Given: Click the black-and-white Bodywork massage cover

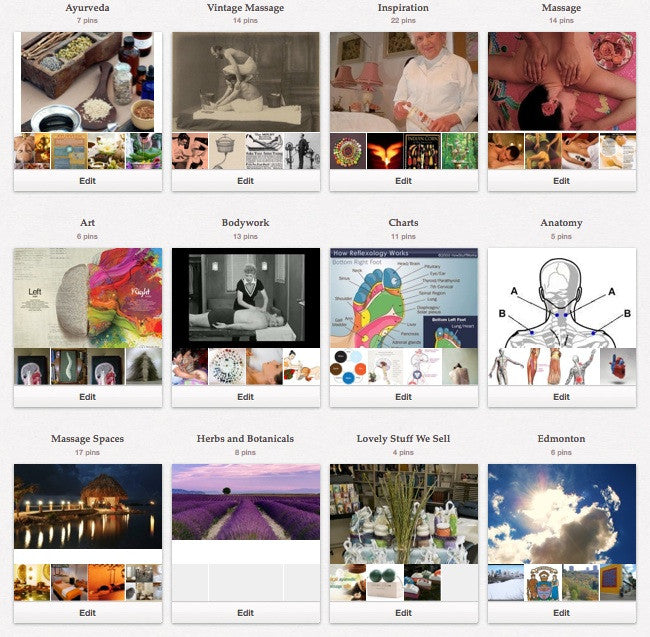Looking at the screenshot, I should (245, 298).
